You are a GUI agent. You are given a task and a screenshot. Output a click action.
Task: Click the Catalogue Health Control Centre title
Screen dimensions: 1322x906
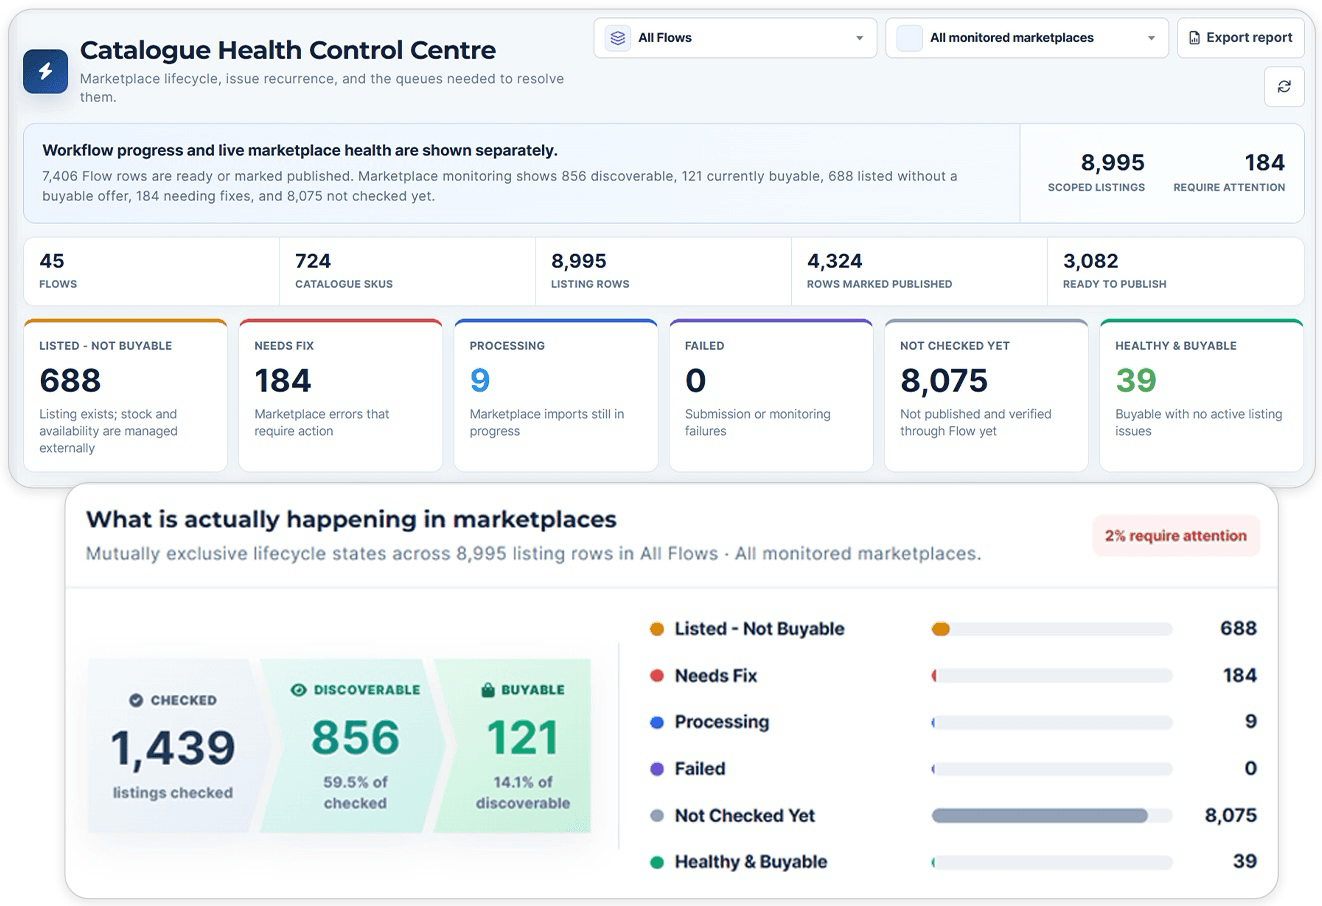(288, 50)
